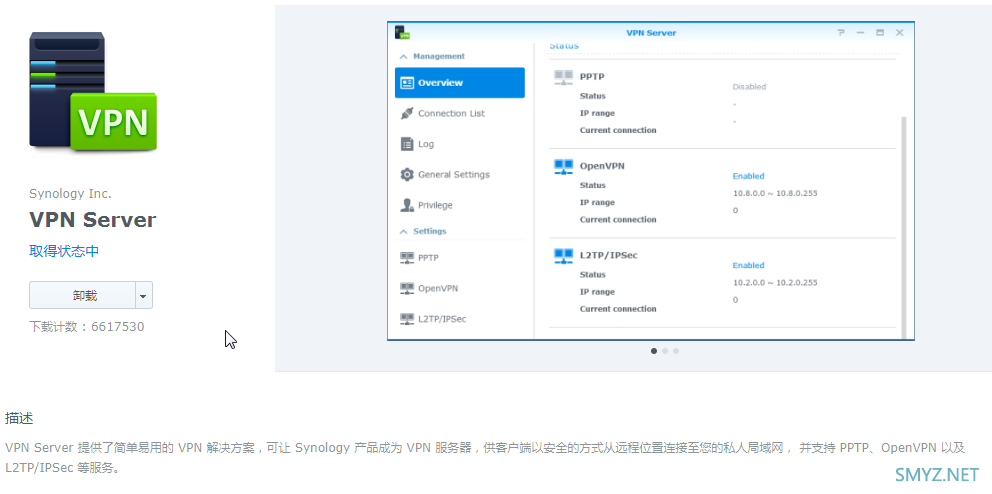Viewport: 992px width, 494px height.
Task: Click the VPN Server package icon
Action: point(92,92)
